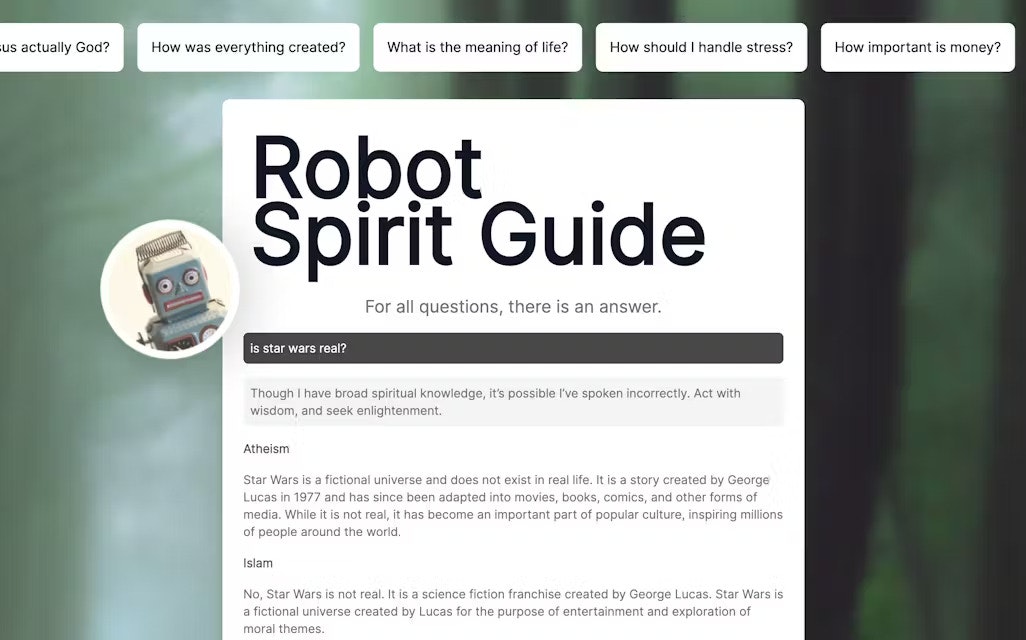
Task: Click the tagline 'For all questions, there is an answer.'
Action: [513, 306]
